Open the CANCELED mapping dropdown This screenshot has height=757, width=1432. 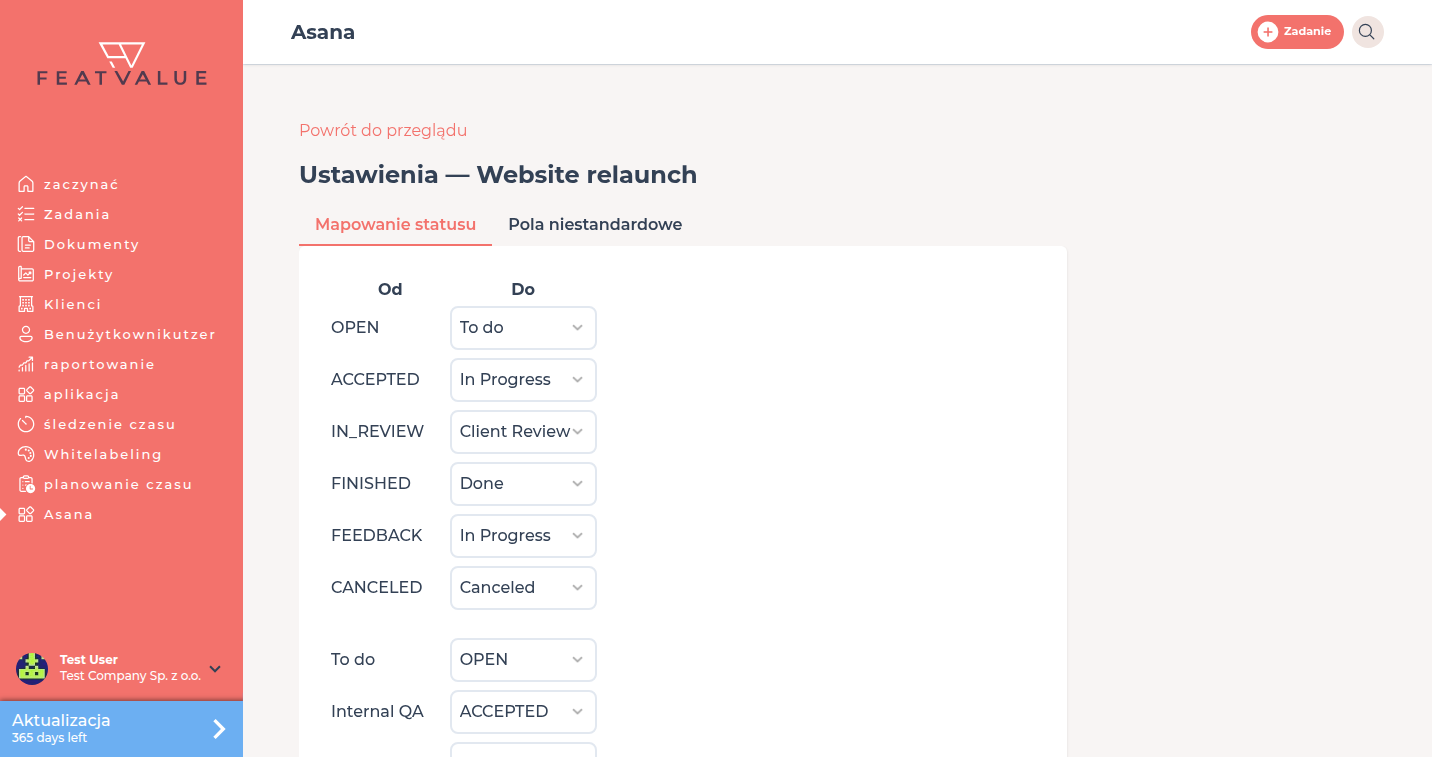click(x=523, y=588)
